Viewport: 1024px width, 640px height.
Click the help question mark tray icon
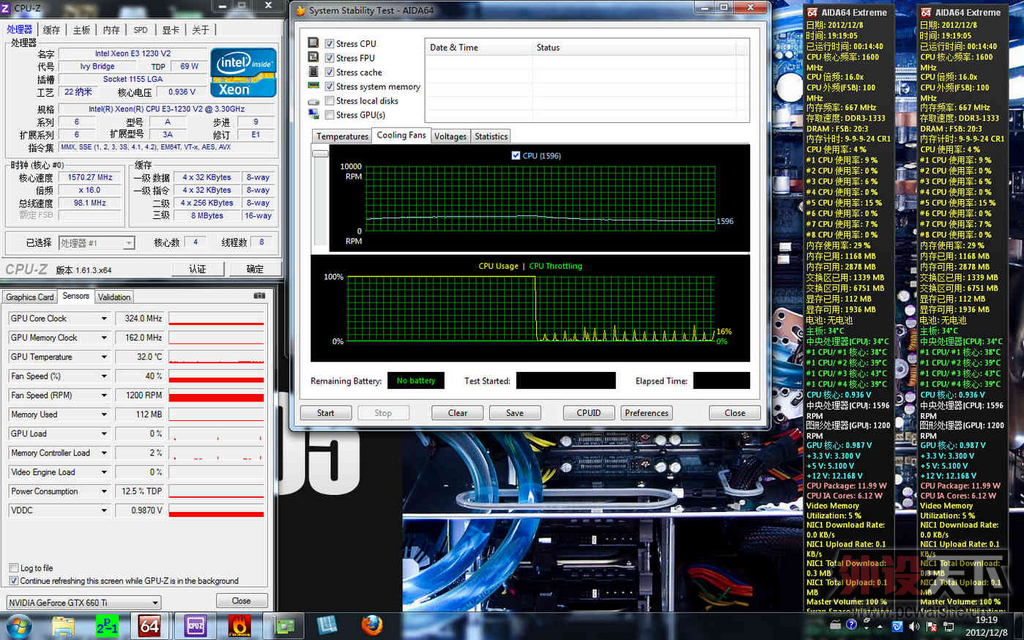851,625
